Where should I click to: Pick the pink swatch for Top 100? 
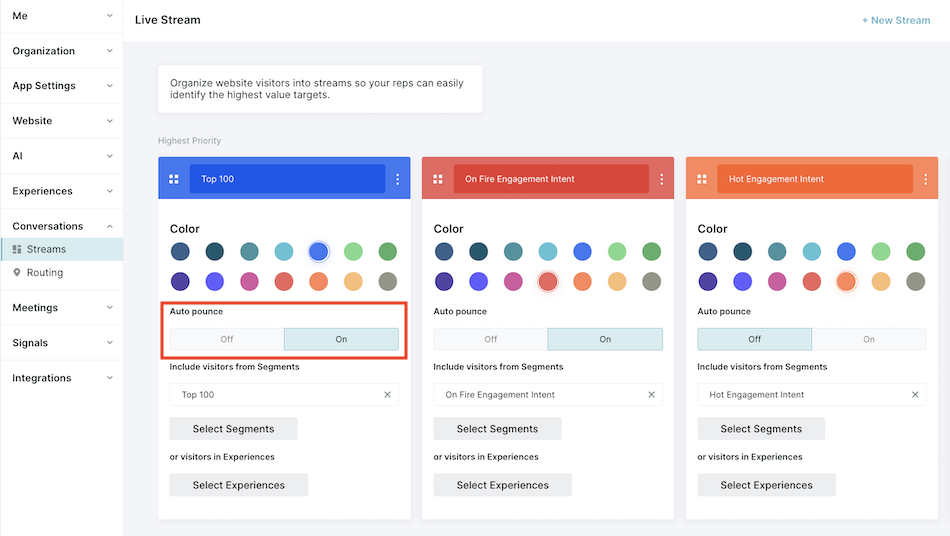pos(249,282)
